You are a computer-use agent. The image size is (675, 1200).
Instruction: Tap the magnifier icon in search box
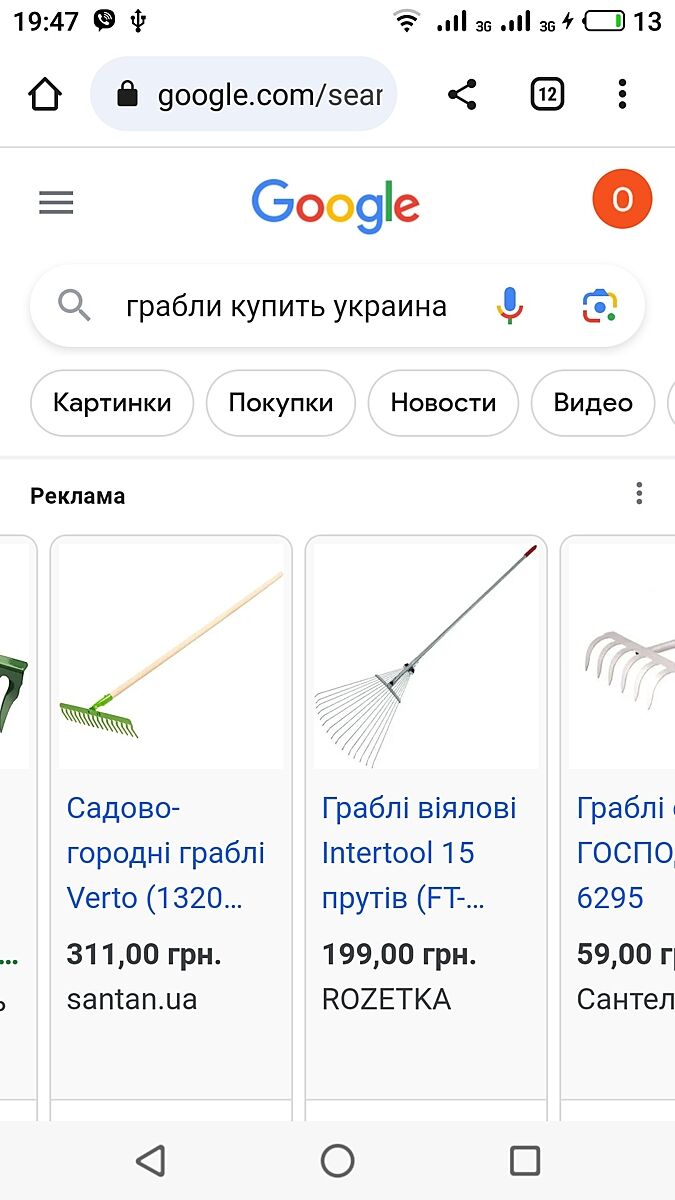(75, 305)
